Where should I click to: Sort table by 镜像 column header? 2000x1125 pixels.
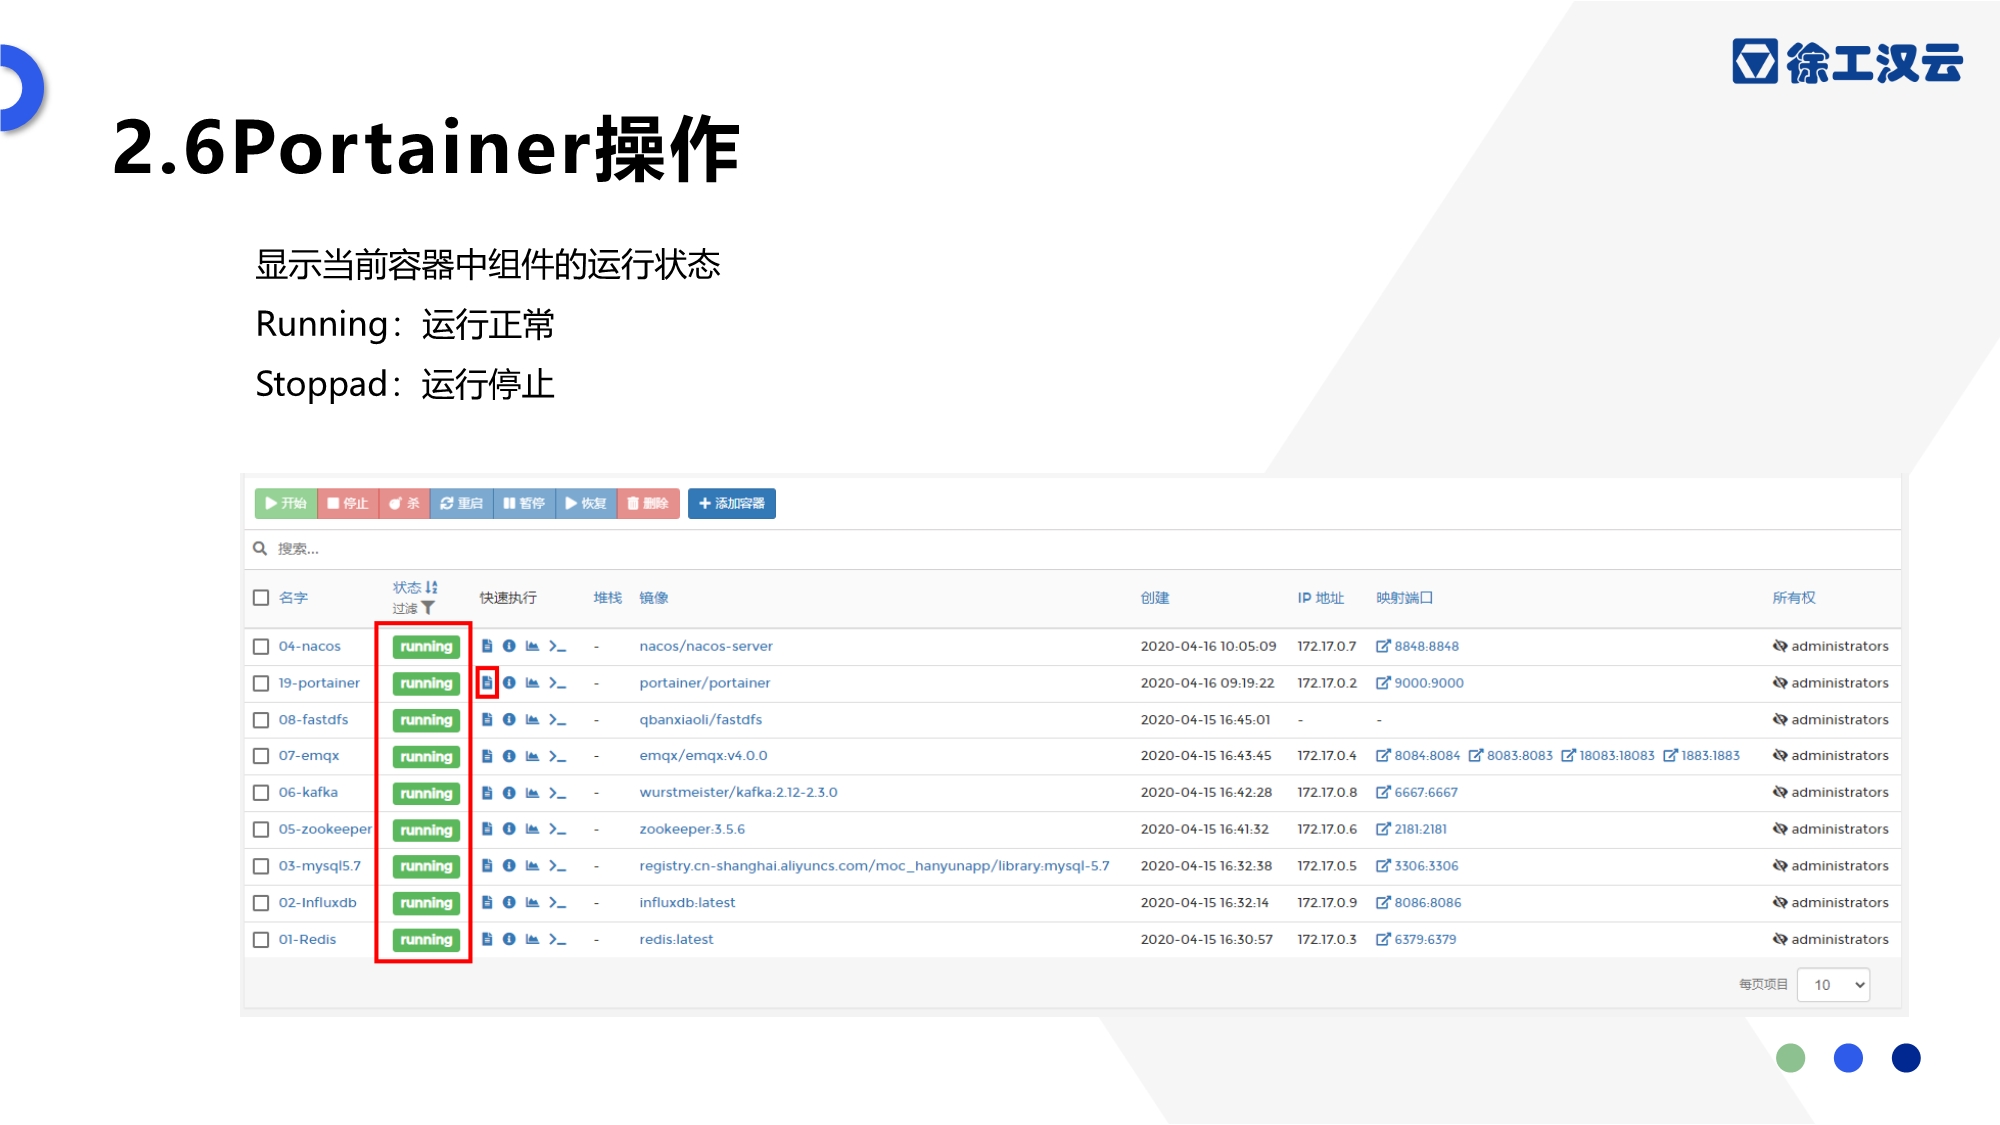coord(654,598)
